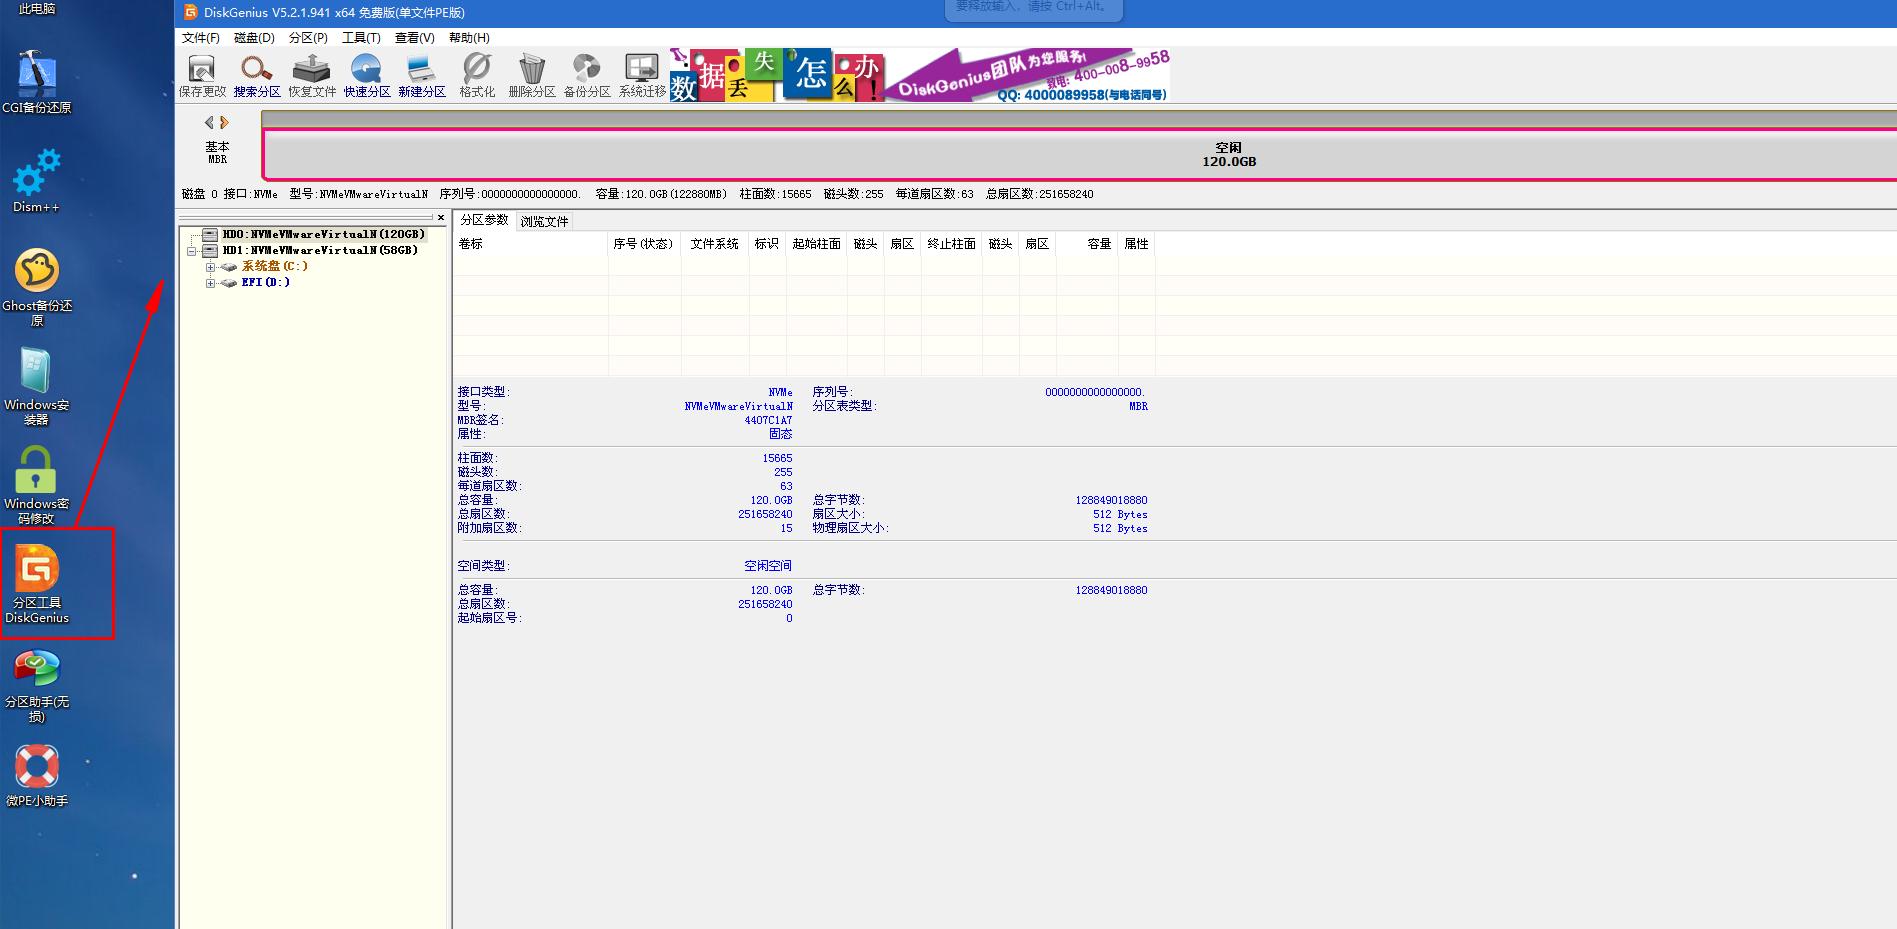Image resolution: width=1897 pixels, height=929 pixels.
Task: Click the 格式化 format icon
Action: click(x=477, y=76)
